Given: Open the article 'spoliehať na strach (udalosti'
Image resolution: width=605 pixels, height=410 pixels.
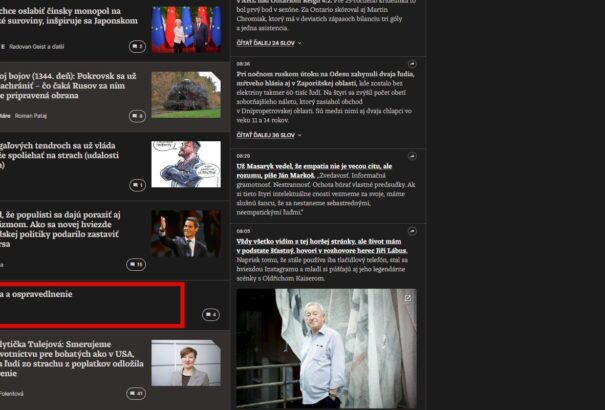Looking at the screenshot, I should click(x=59, y=155).
